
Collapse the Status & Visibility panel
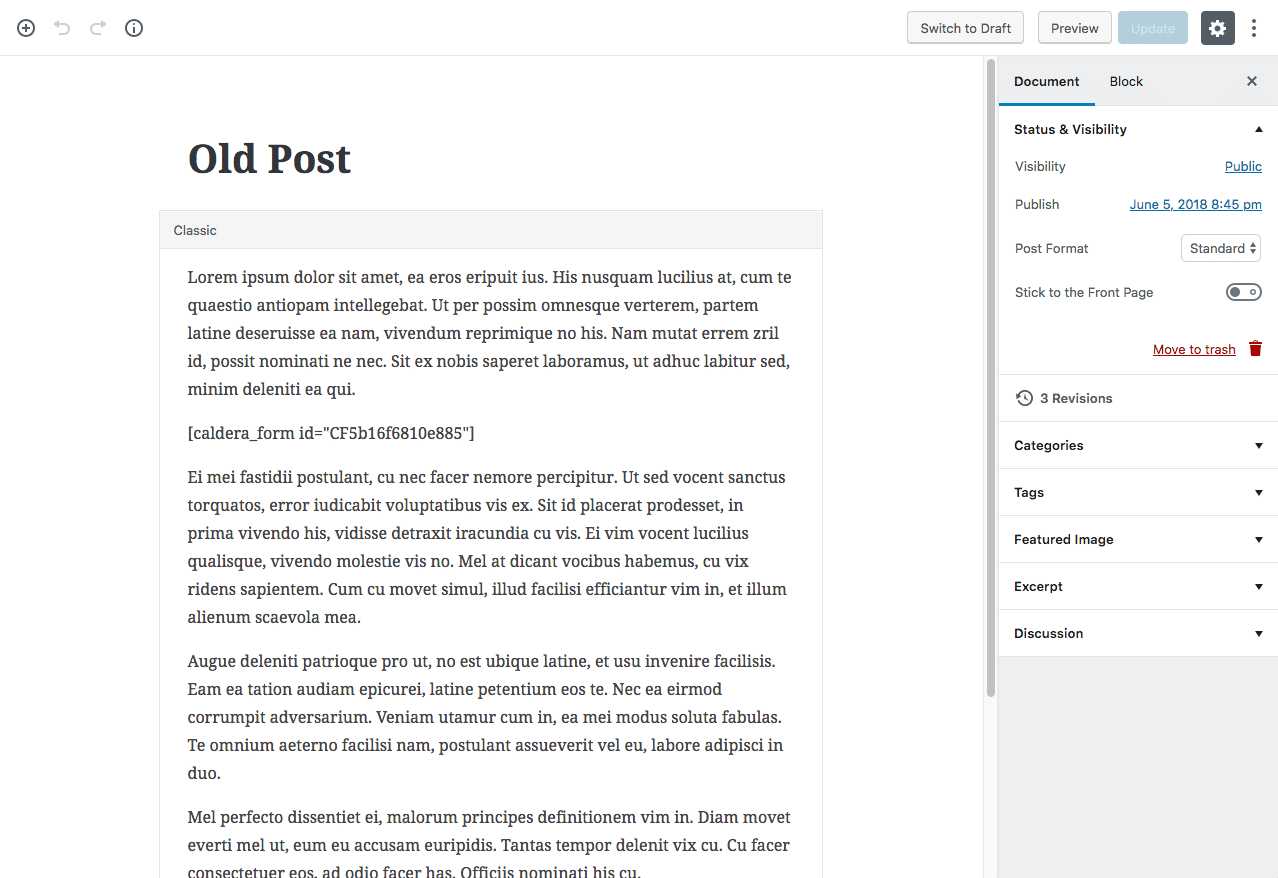[x=1138, y=129]
